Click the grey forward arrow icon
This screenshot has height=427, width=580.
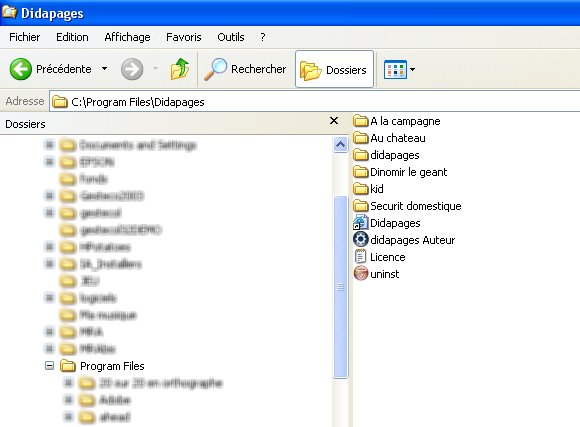point(132,69)
